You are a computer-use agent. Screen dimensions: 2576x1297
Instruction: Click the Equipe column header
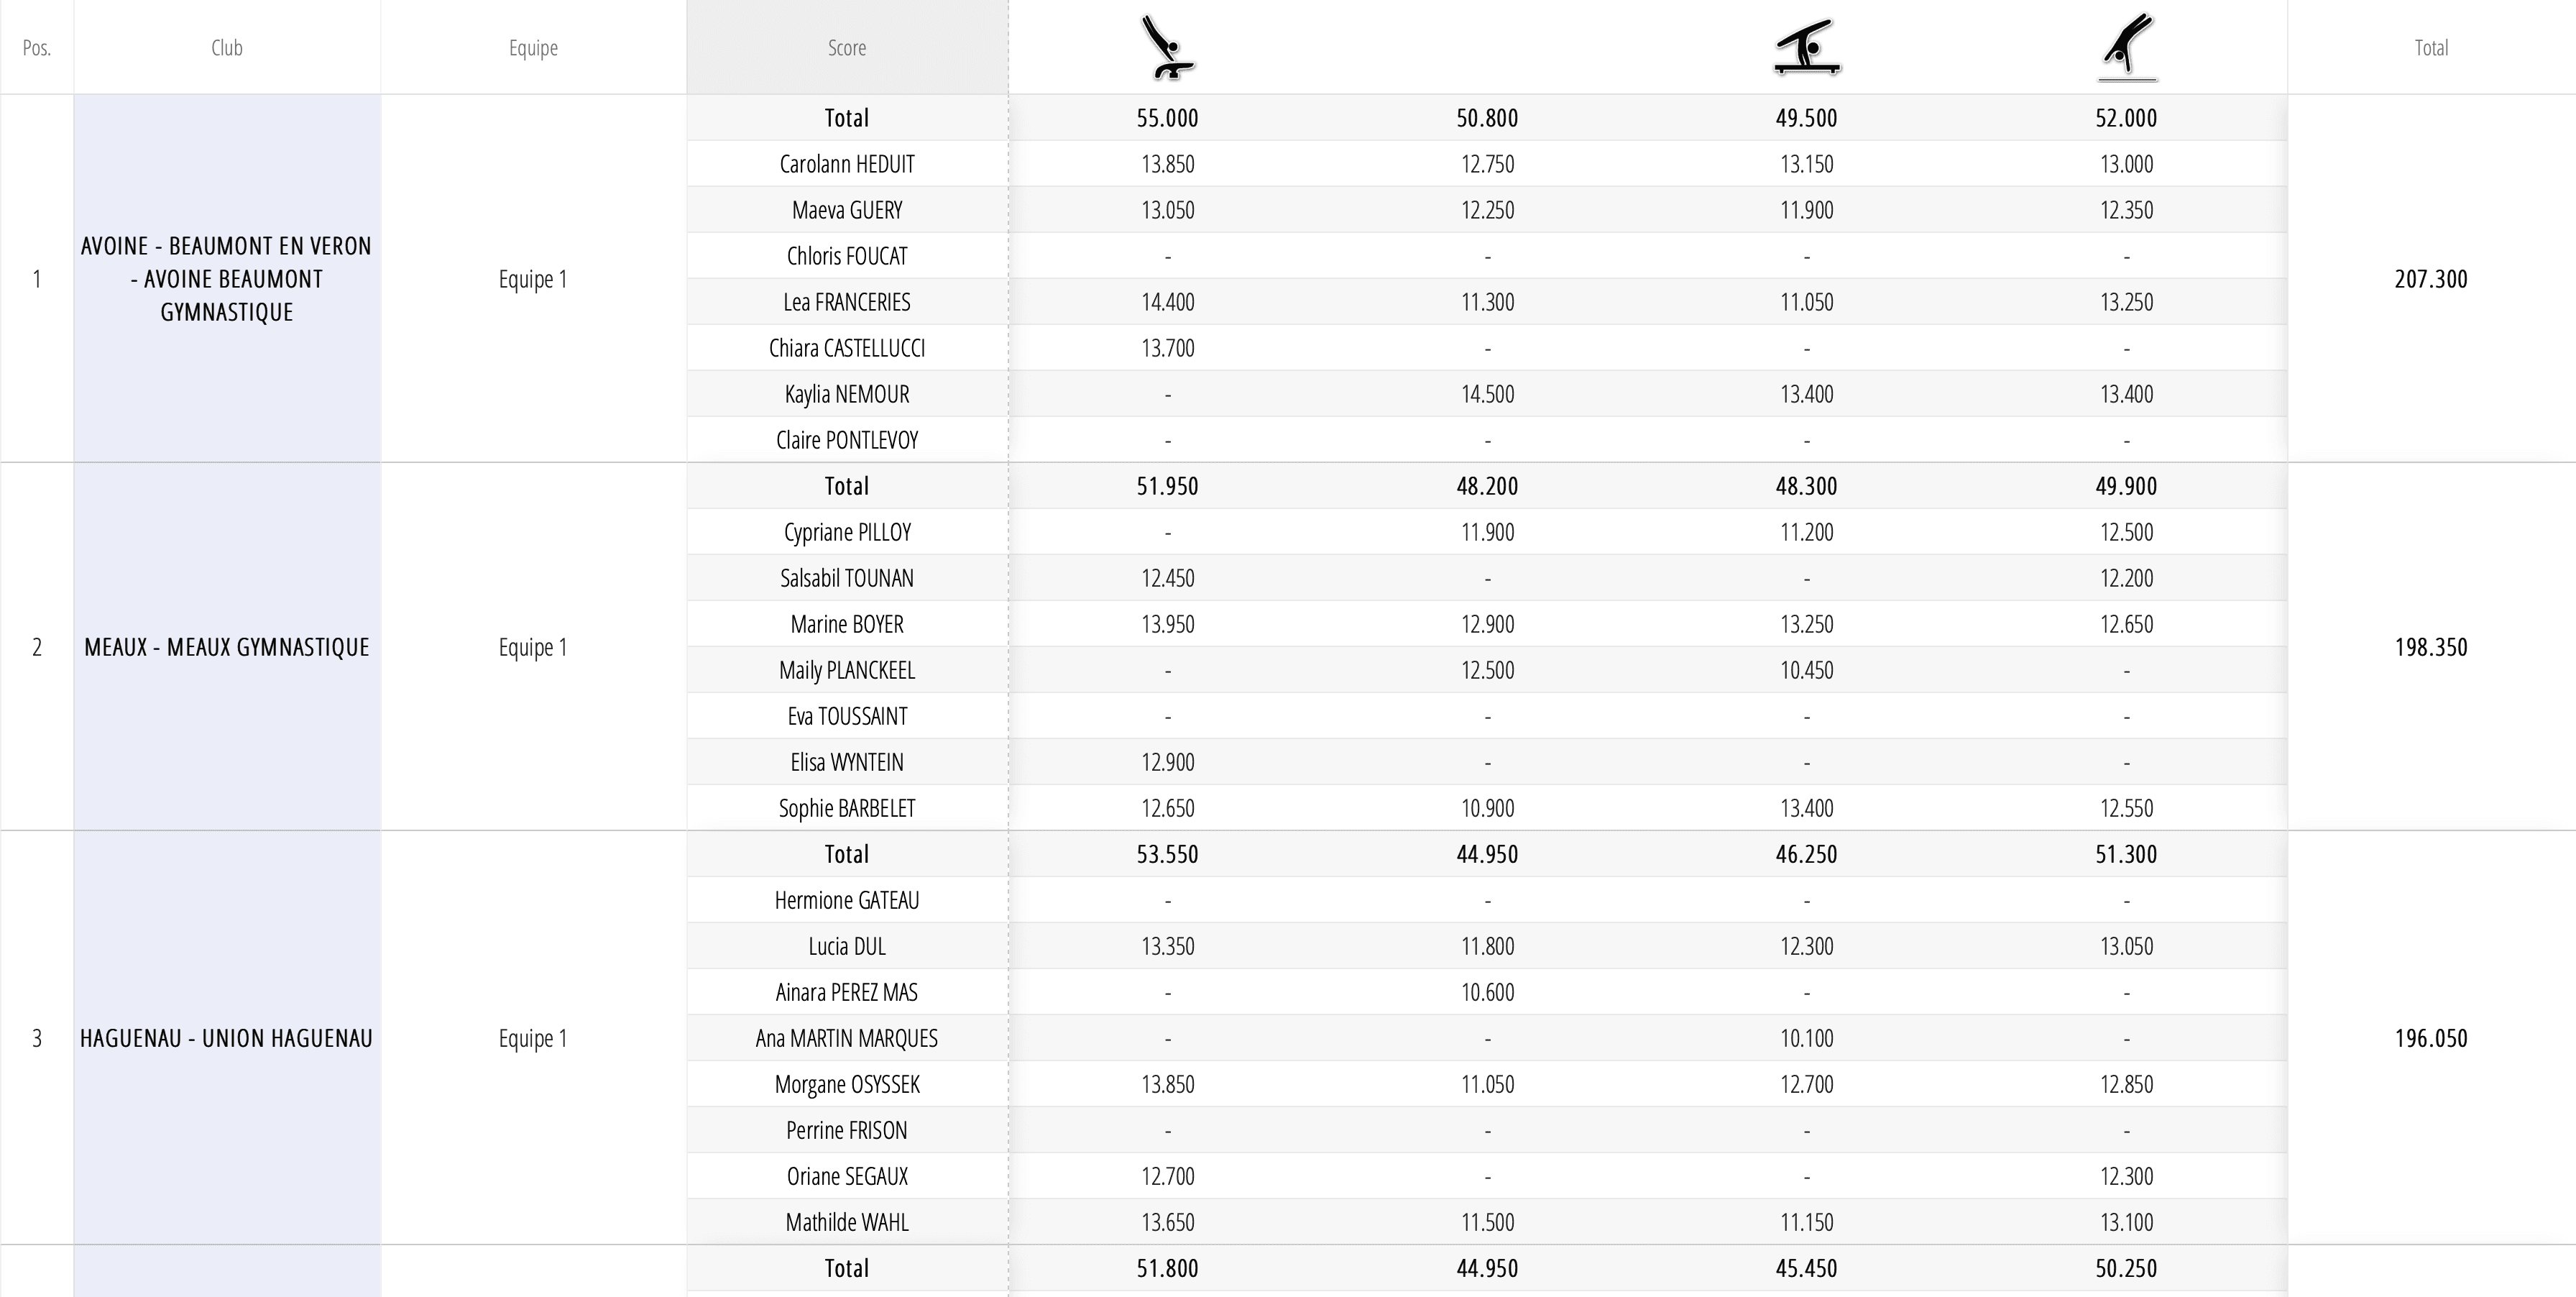pyautogui.click(x=533, y=48)
